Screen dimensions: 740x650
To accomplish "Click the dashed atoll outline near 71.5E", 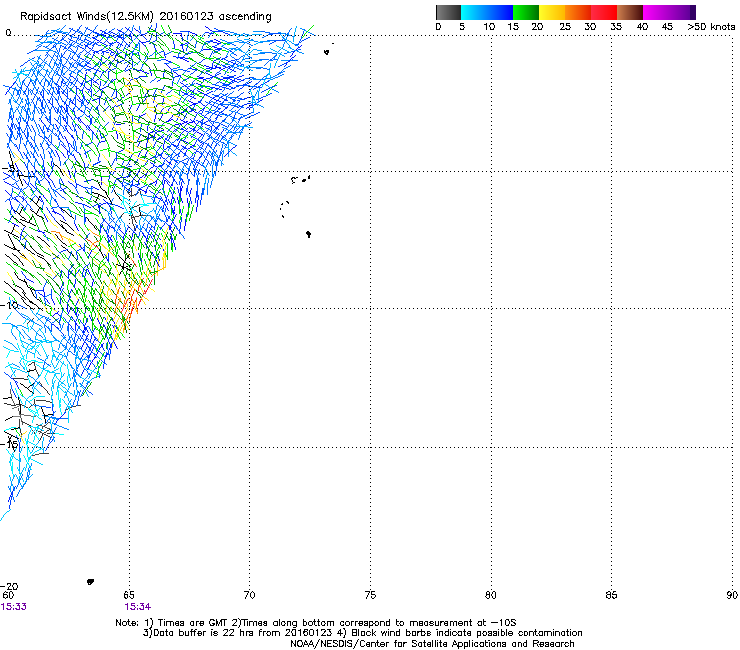I will tap(285, 209).
